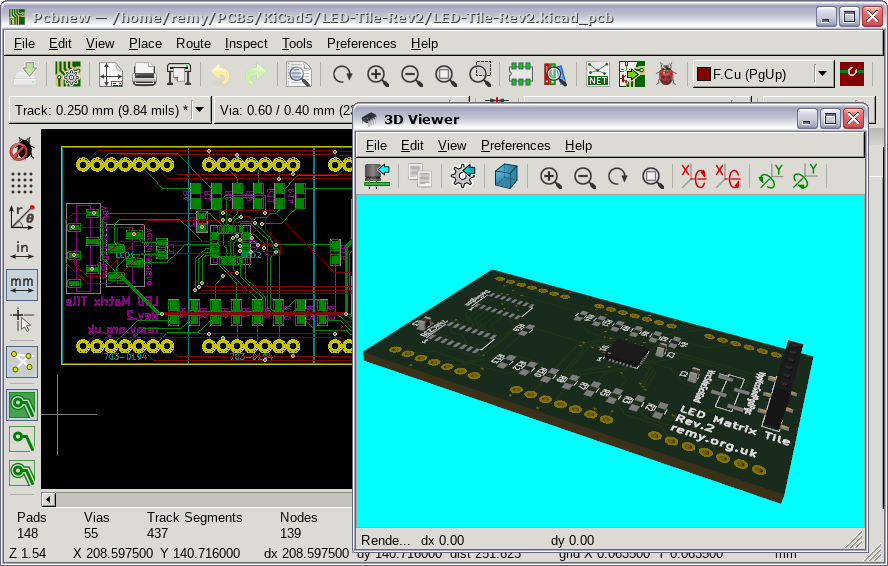
Task: Click the Print board icon
Action: coord(144,74)
